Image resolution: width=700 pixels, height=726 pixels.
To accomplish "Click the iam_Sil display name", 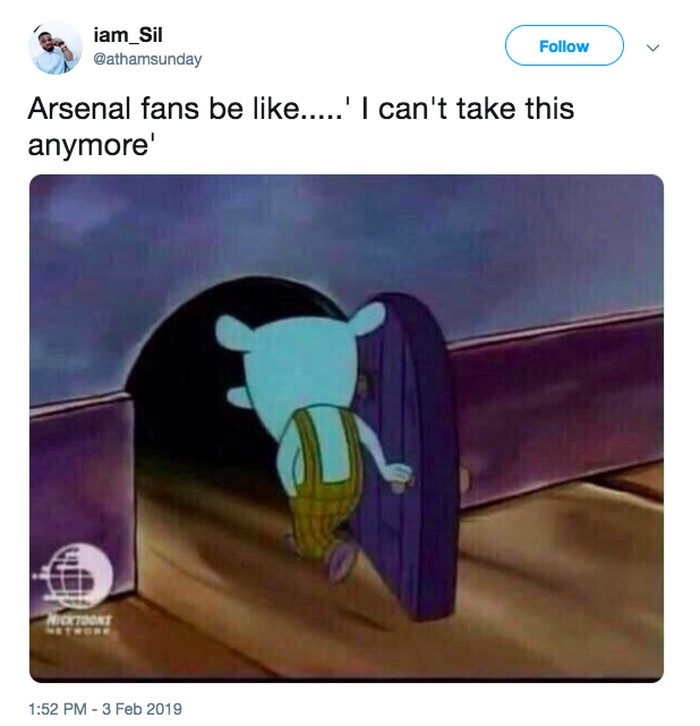I will click(x=128, y=35).
